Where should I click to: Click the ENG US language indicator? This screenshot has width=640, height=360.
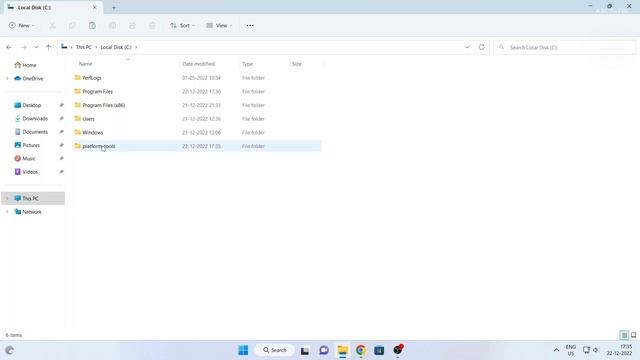[x=571, y=350]
